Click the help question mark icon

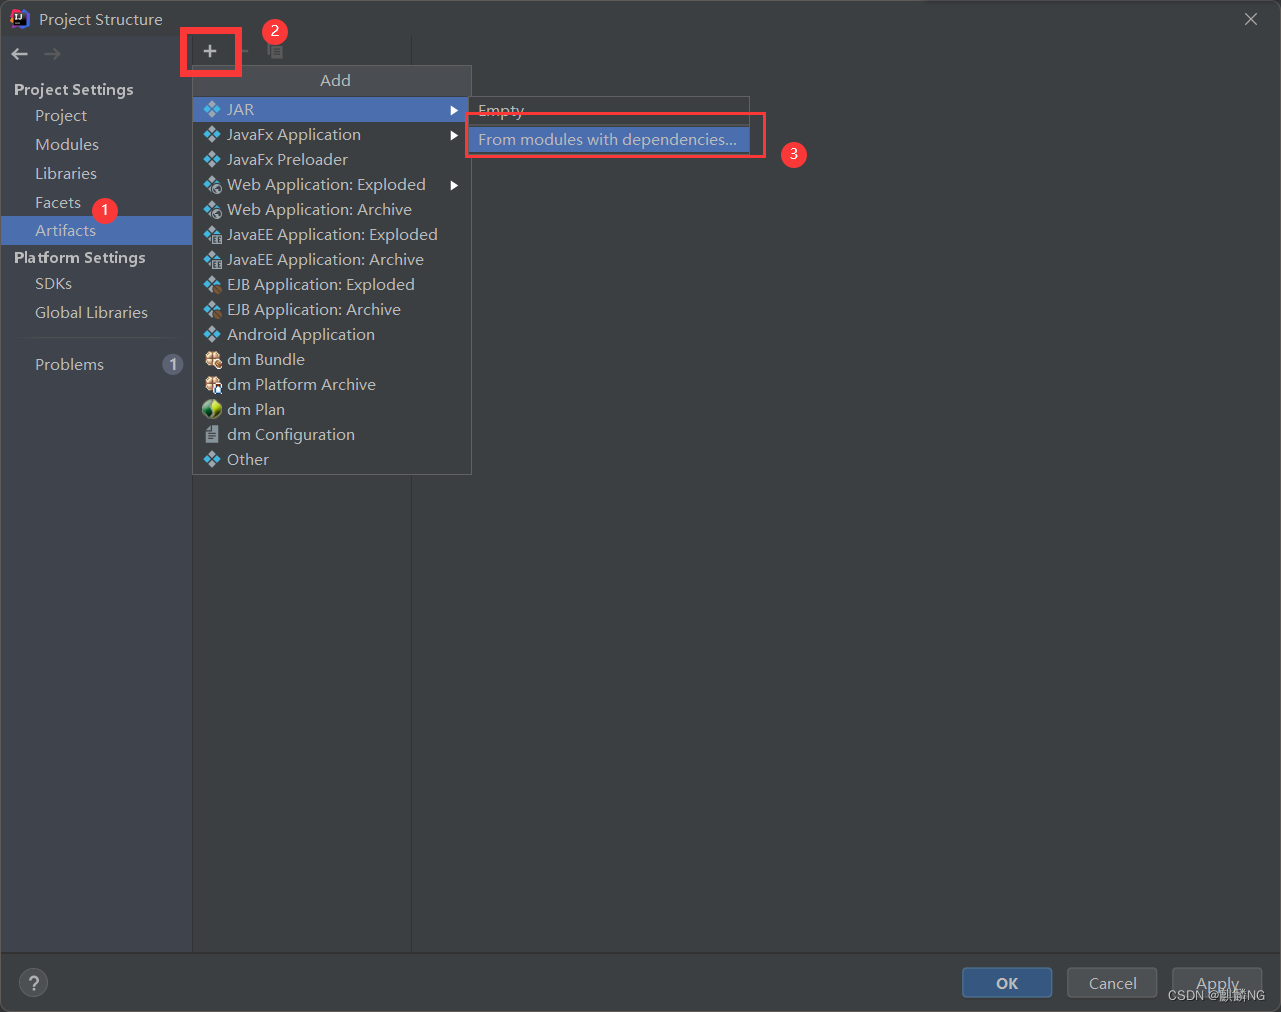pyautogui.click(x=33, y=983)
